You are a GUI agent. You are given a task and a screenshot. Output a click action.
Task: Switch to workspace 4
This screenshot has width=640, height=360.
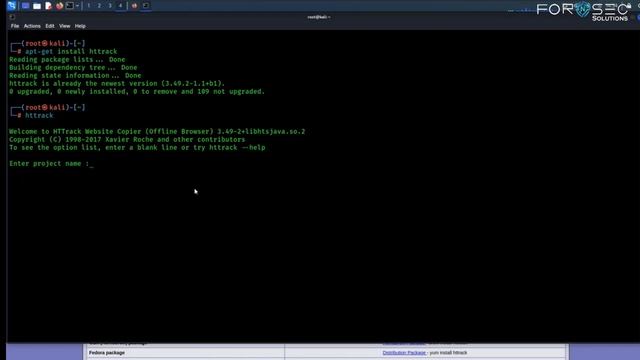pyautogui.click(x=120, y=6)
